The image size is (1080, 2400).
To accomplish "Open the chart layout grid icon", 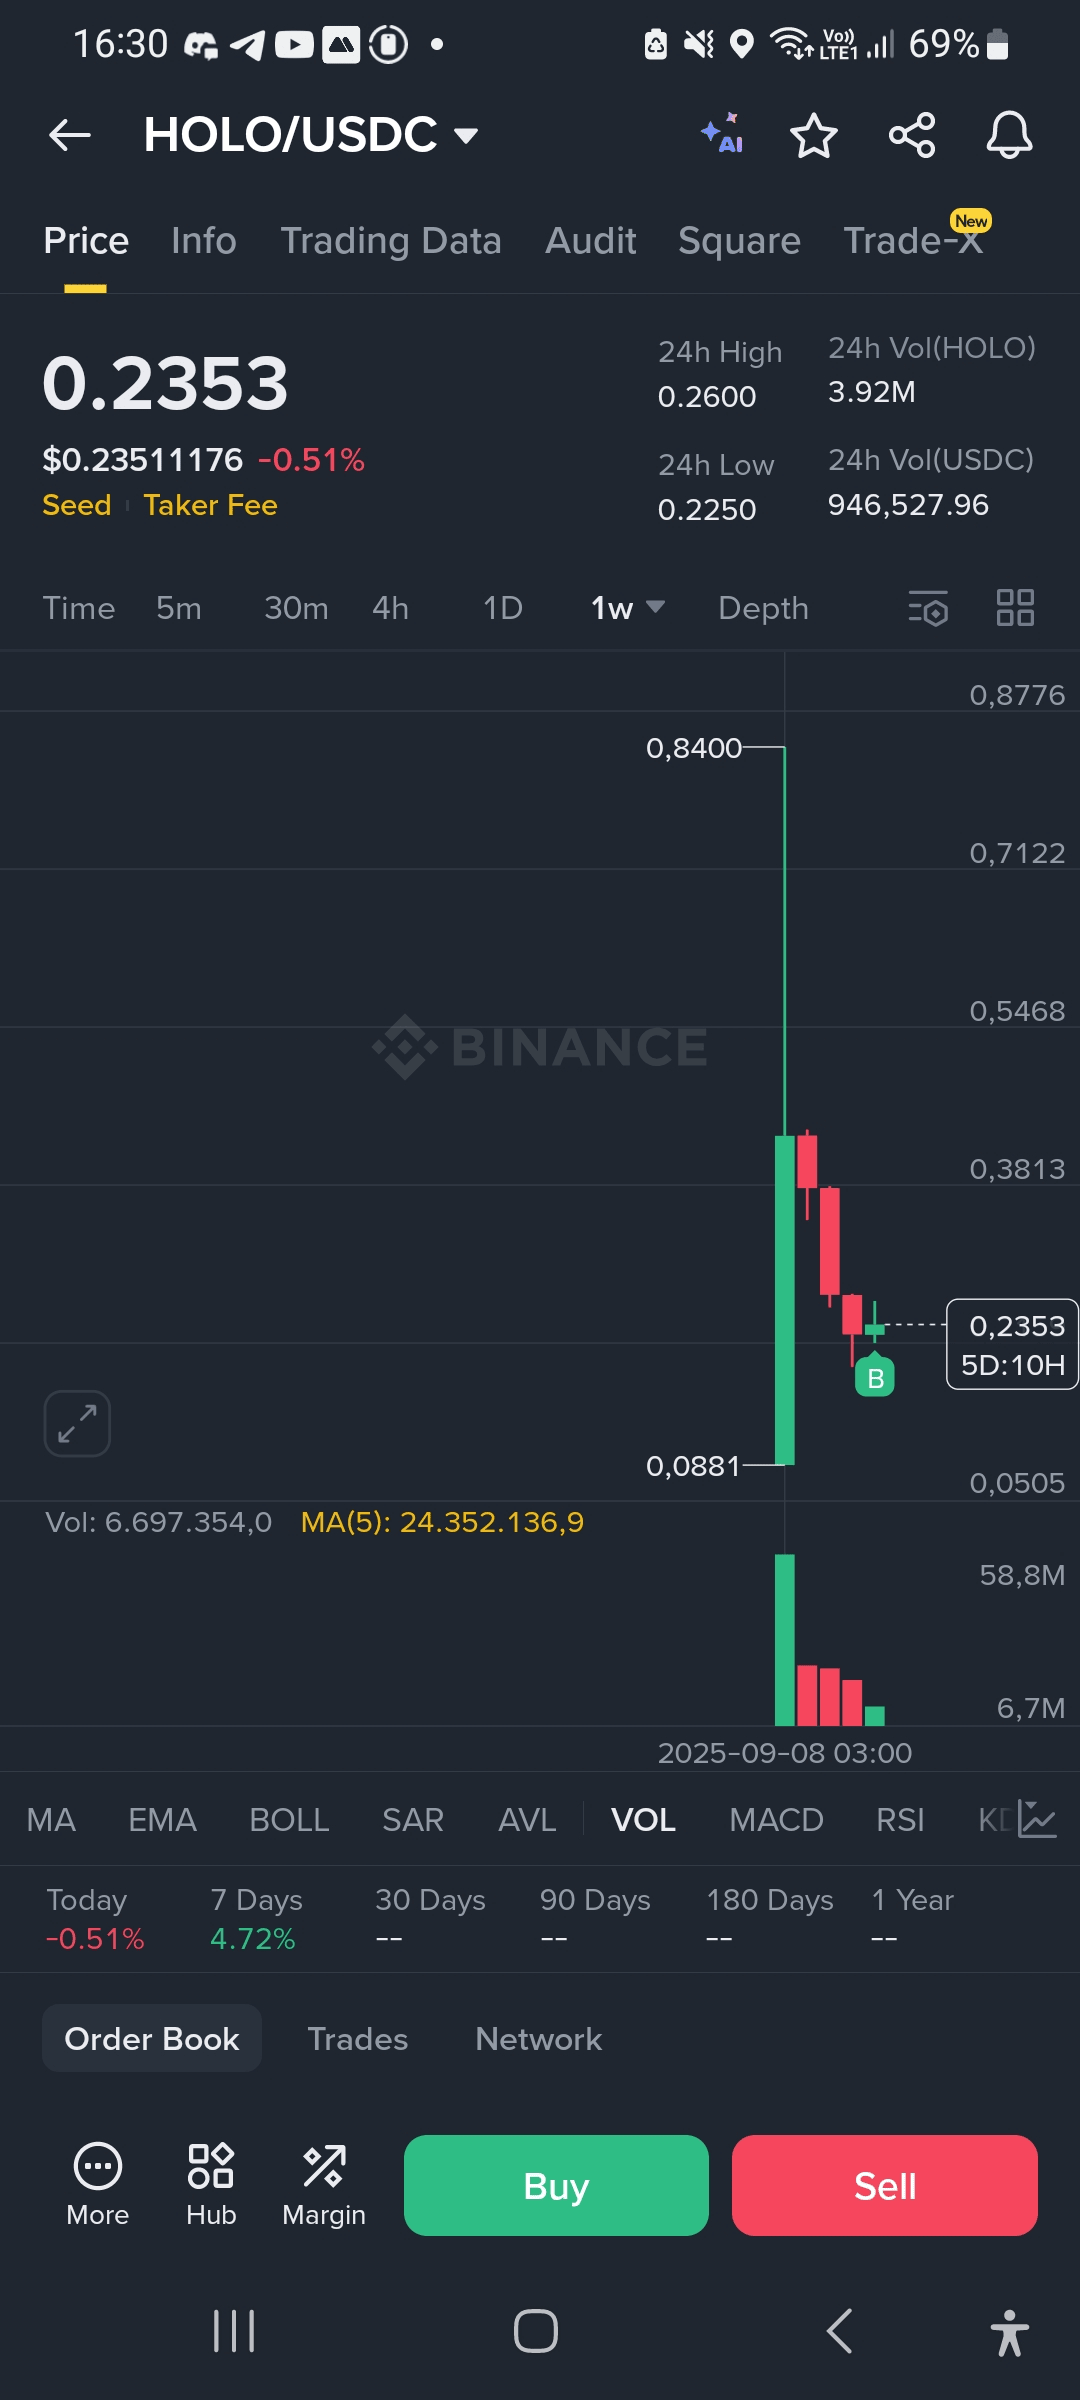I will (1015, 608).
